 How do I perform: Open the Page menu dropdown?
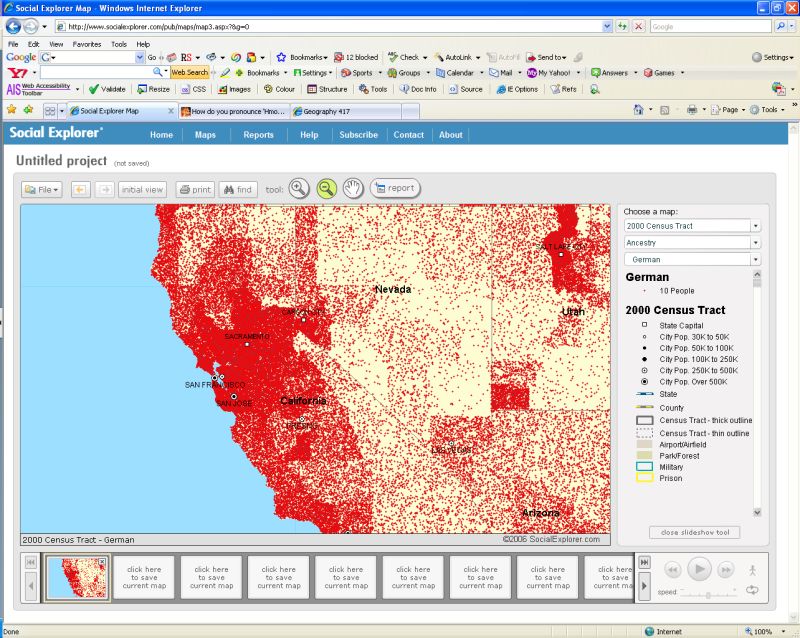click(729, 109)
